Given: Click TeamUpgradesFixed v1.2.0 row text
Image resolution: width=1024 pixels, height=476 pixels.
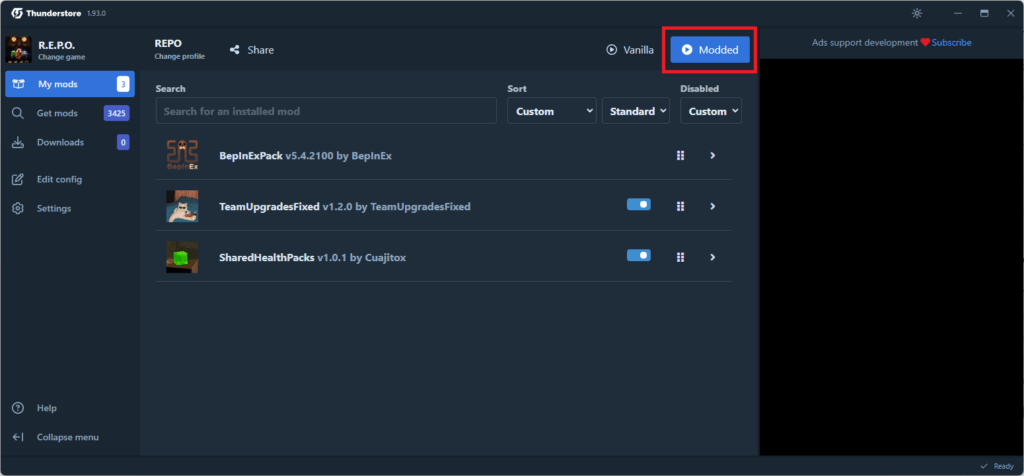Looking at the screenshot, I should pyautogui.click(x=345, y=206).
